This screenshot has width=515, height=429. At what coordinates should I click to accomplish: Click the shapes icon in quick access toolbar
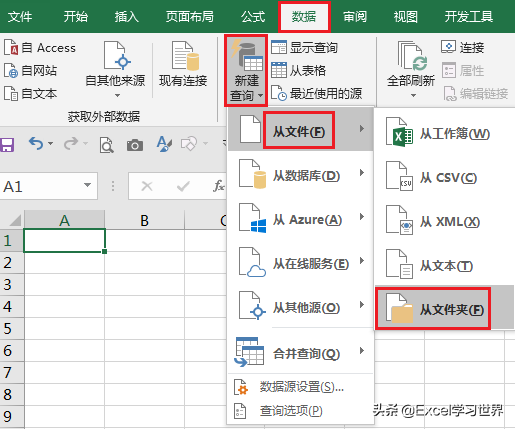click(189, 144)
